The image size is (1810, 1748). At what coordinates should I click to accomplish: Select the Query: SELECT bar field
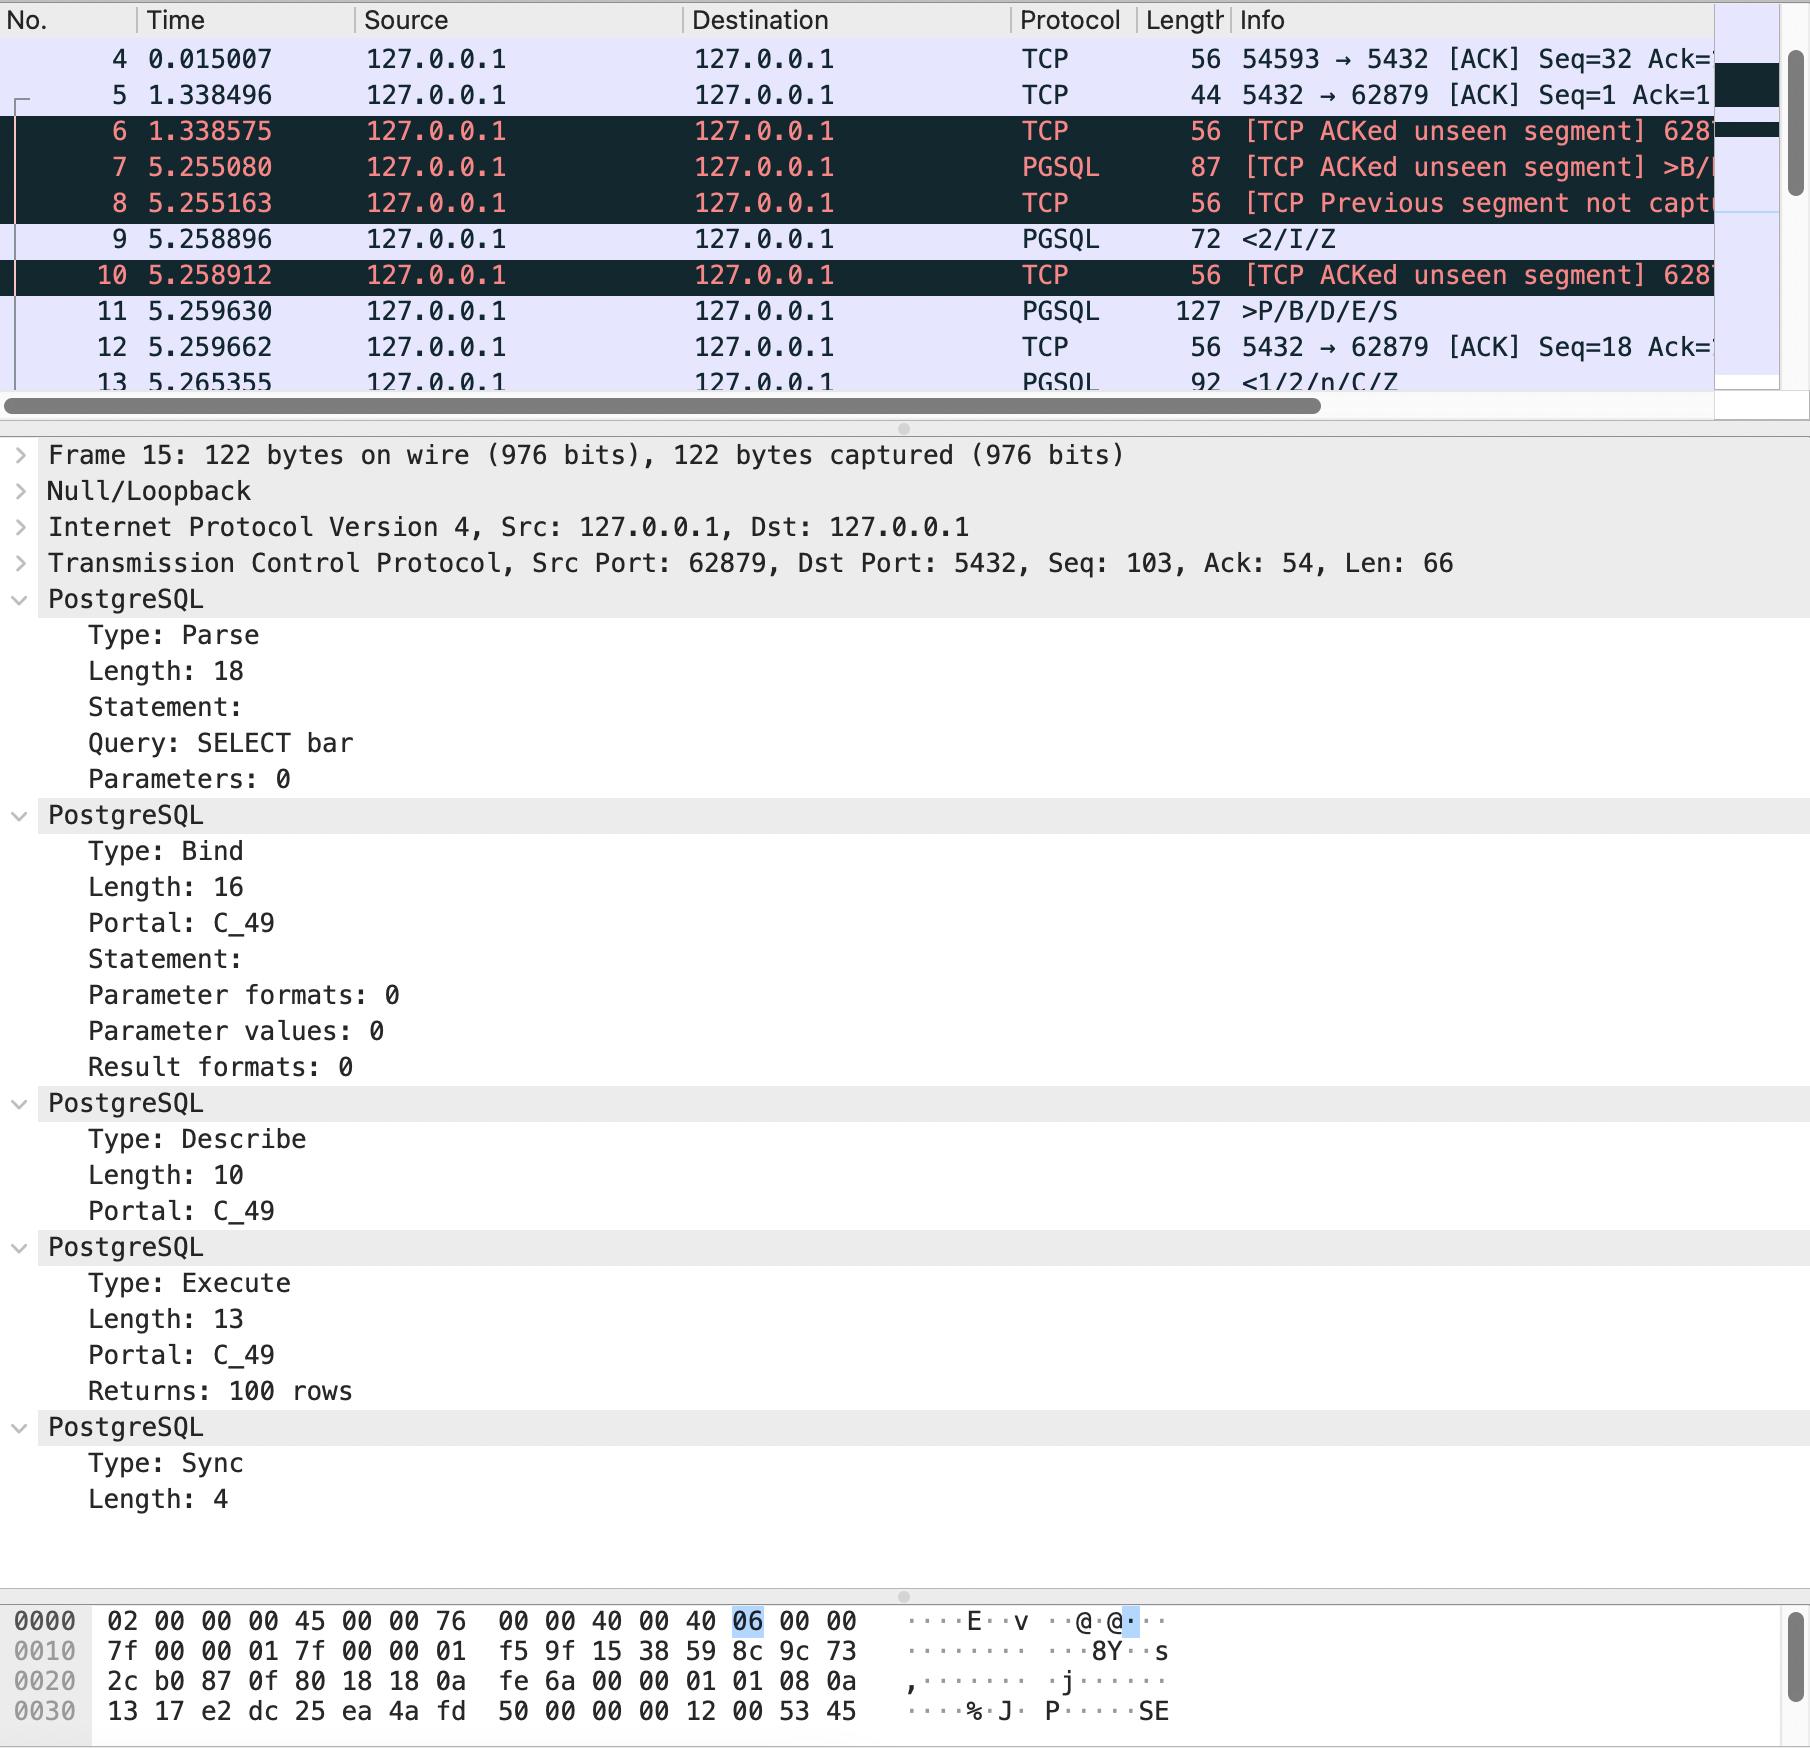point(220,742)
